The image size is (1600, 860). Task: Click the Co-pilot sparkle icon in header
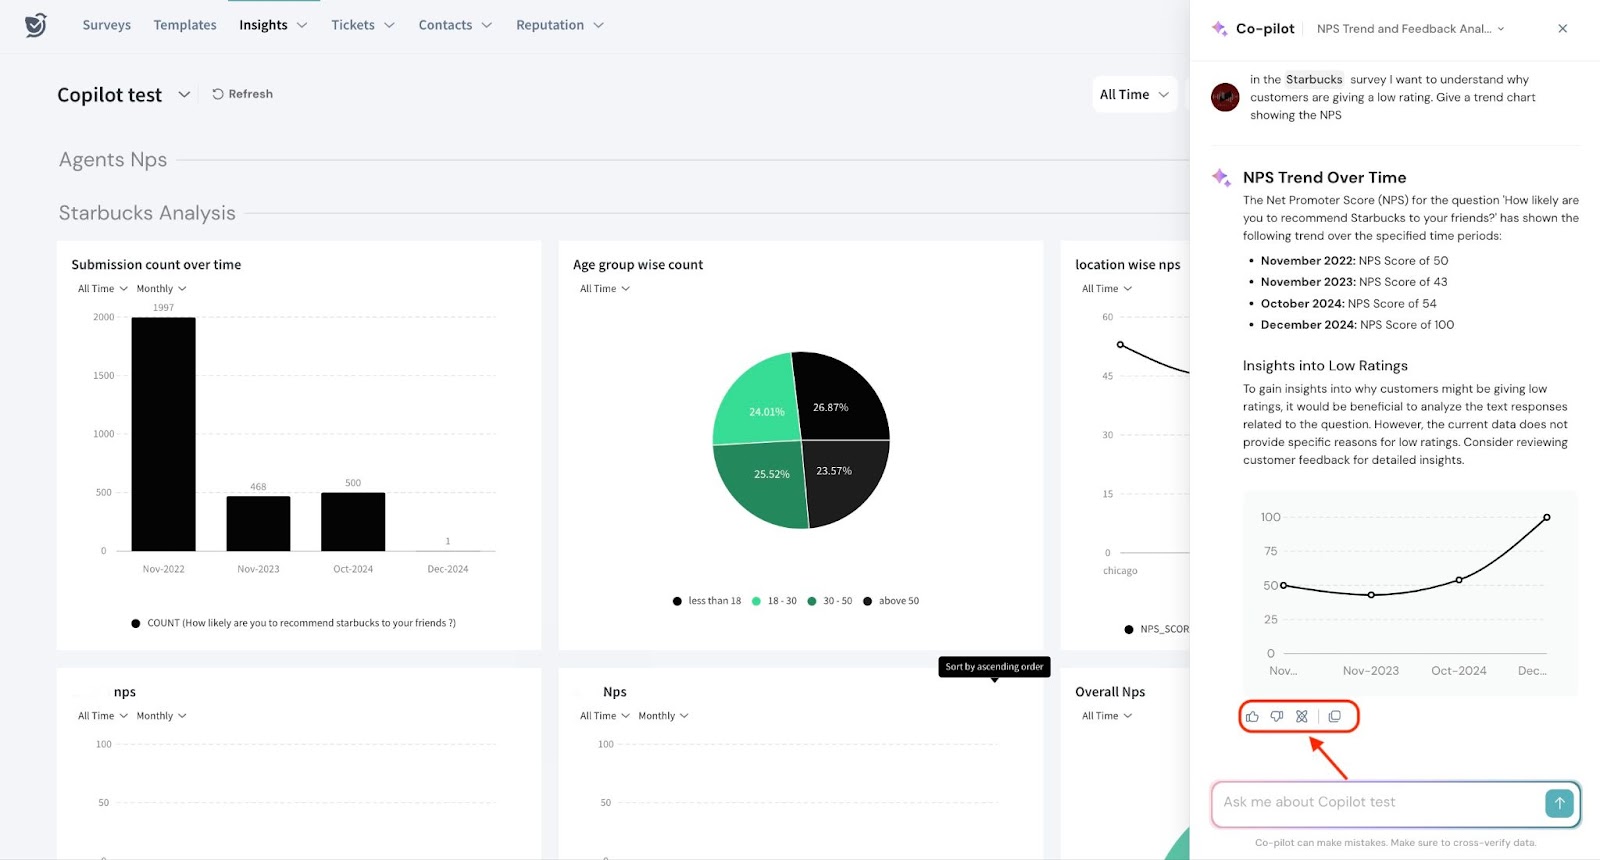pos(1219,29)
